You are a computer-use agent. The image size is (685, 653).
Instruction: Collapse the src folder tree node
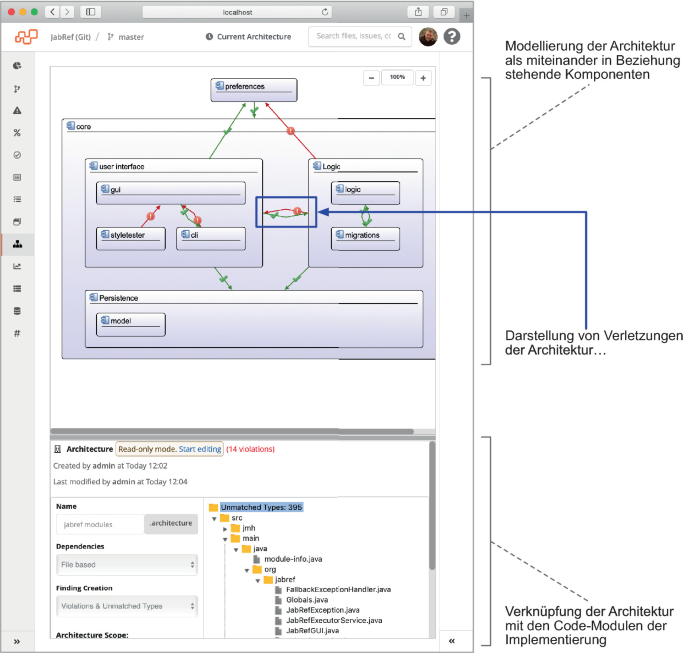[213, 518]
